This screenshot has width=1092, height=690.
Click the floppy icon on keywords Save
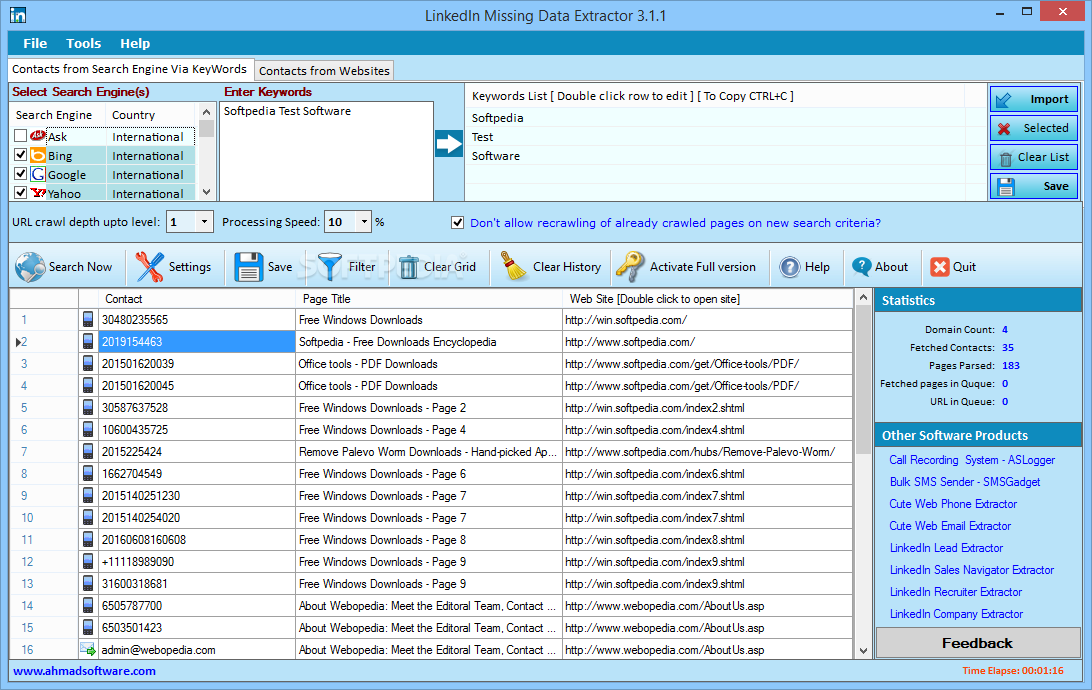click(x=1006, y=187)
